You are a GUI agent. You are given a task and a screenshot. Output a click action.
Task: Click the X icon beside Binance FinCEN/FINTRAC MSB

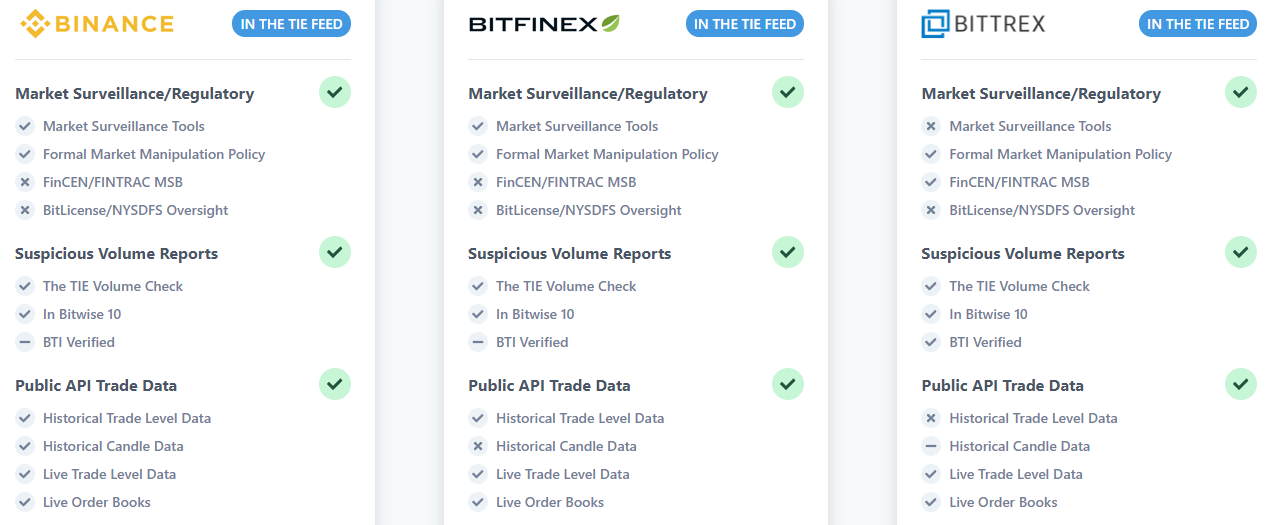[25, 182]
